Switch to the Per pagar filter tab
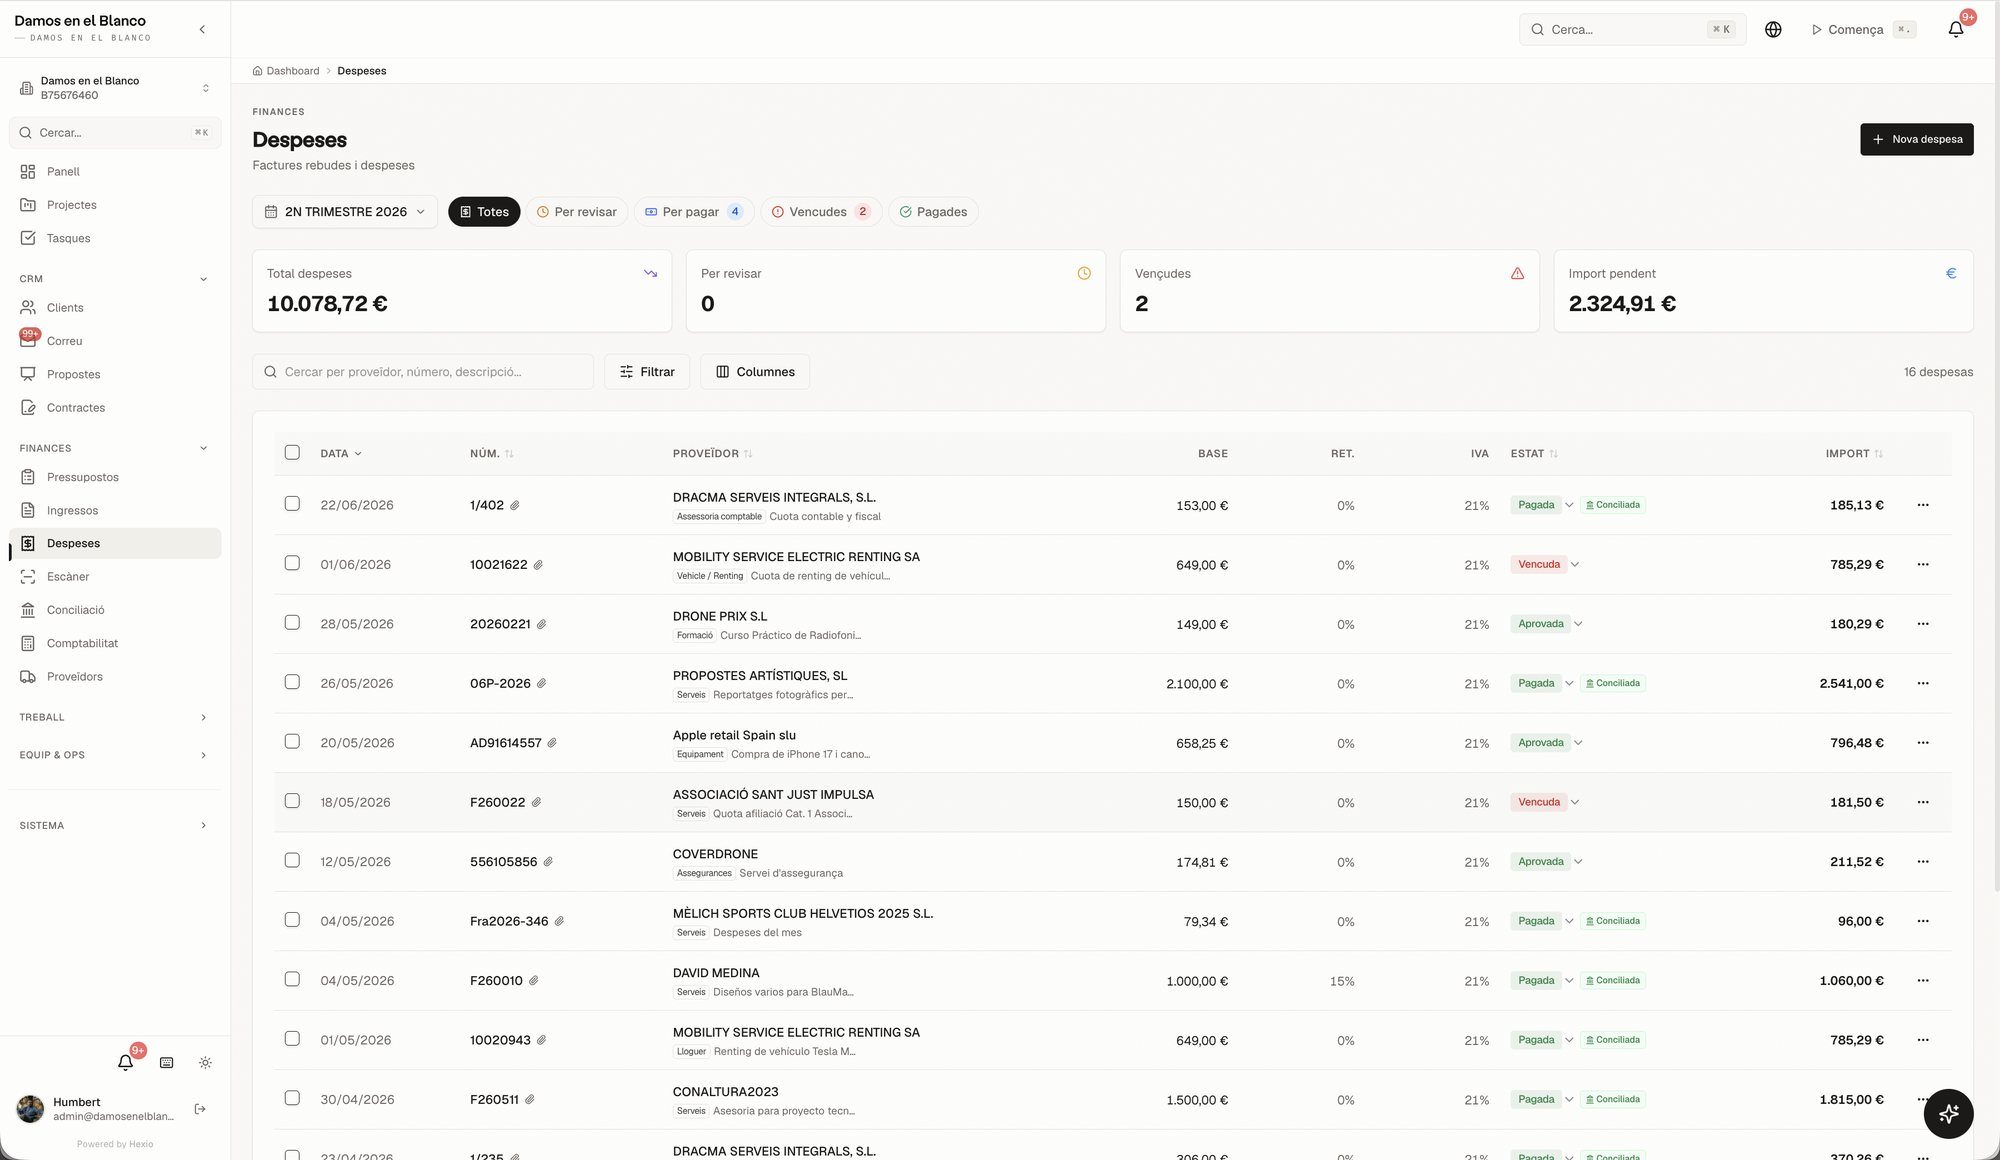The image size is (2000, 1160). pyautogui.click(x=693, y=212)
